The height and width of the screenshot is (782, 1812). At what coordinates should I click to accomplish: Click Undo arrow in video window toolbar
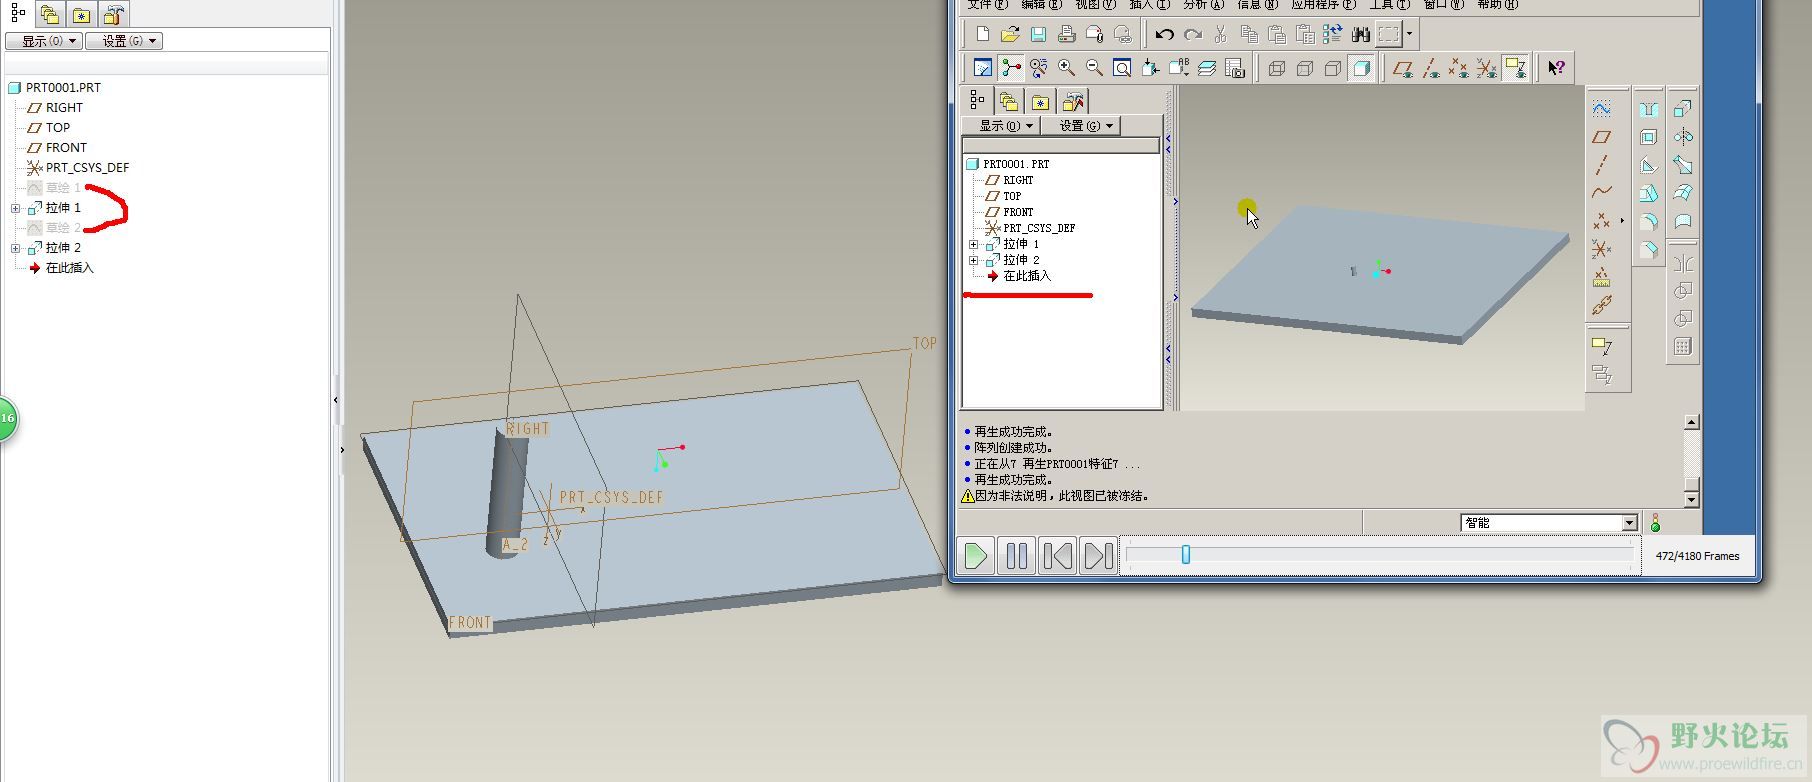(1164, 34)
